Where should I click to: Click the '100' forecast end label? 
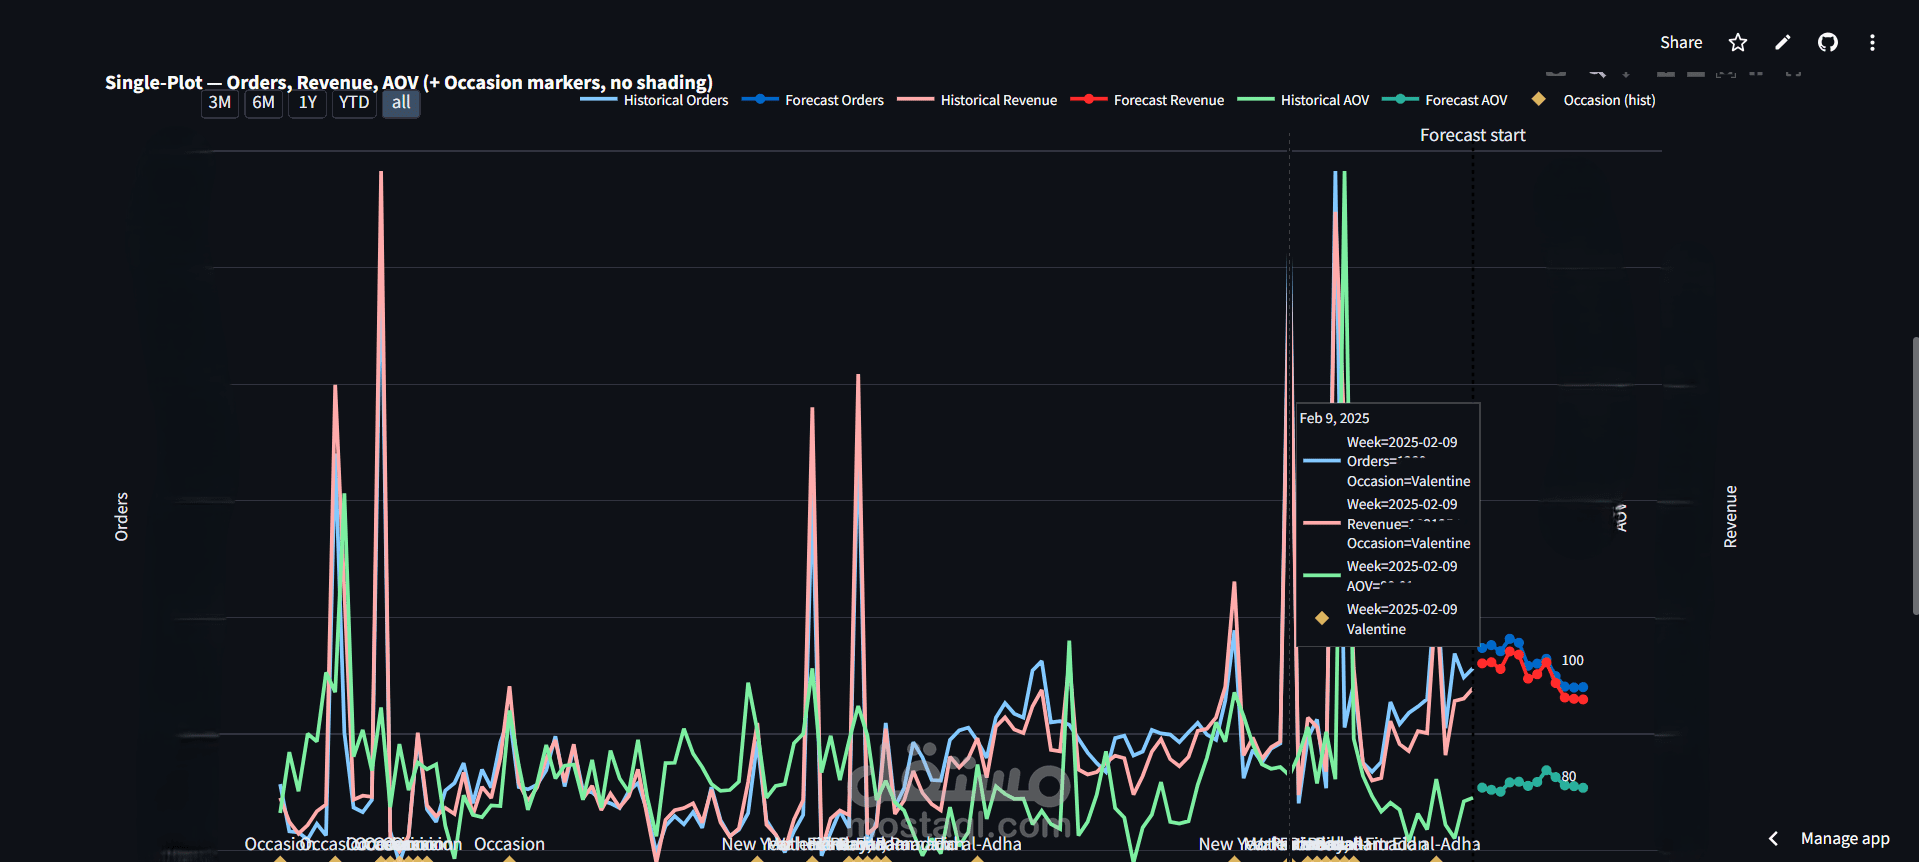tap(1572, 660)
